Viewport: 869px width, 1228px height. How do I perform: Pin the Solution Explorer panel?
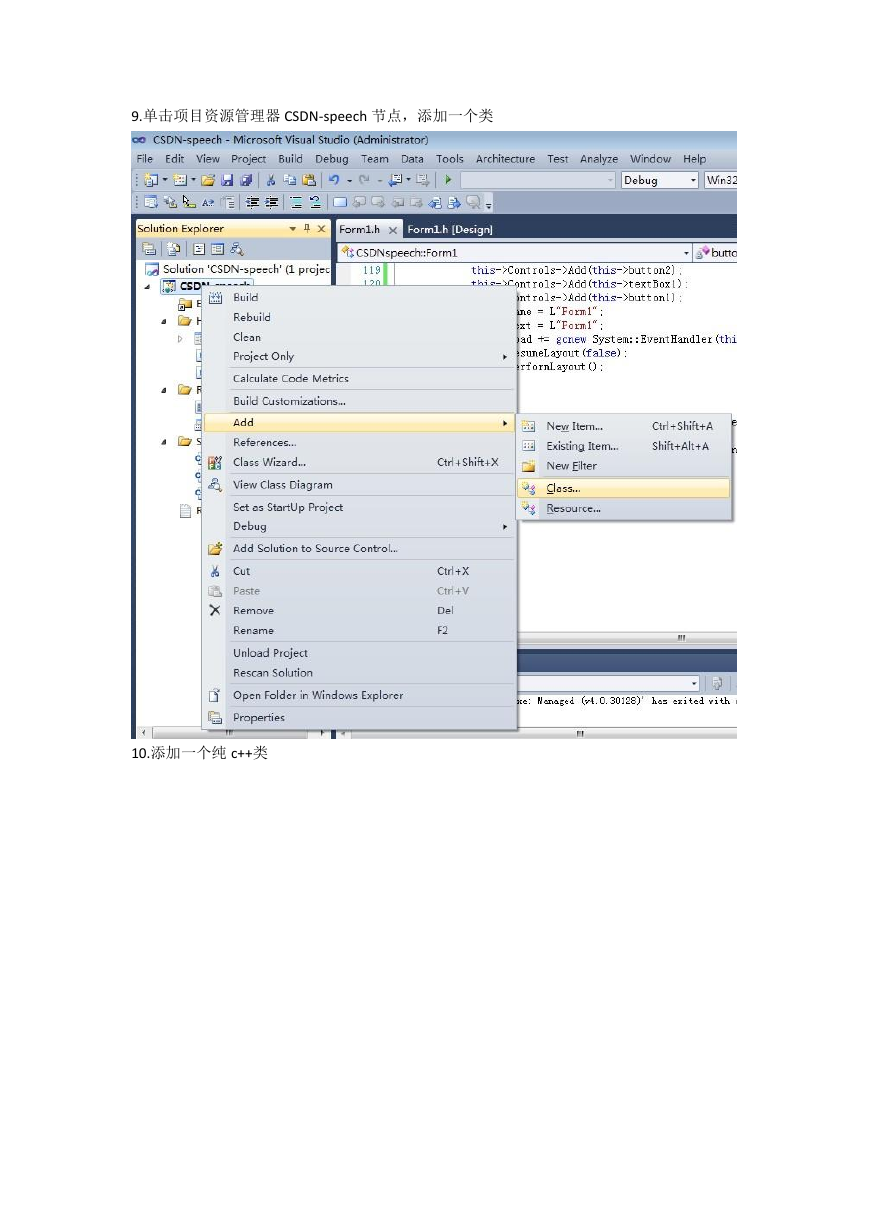(x=306, y=229)
